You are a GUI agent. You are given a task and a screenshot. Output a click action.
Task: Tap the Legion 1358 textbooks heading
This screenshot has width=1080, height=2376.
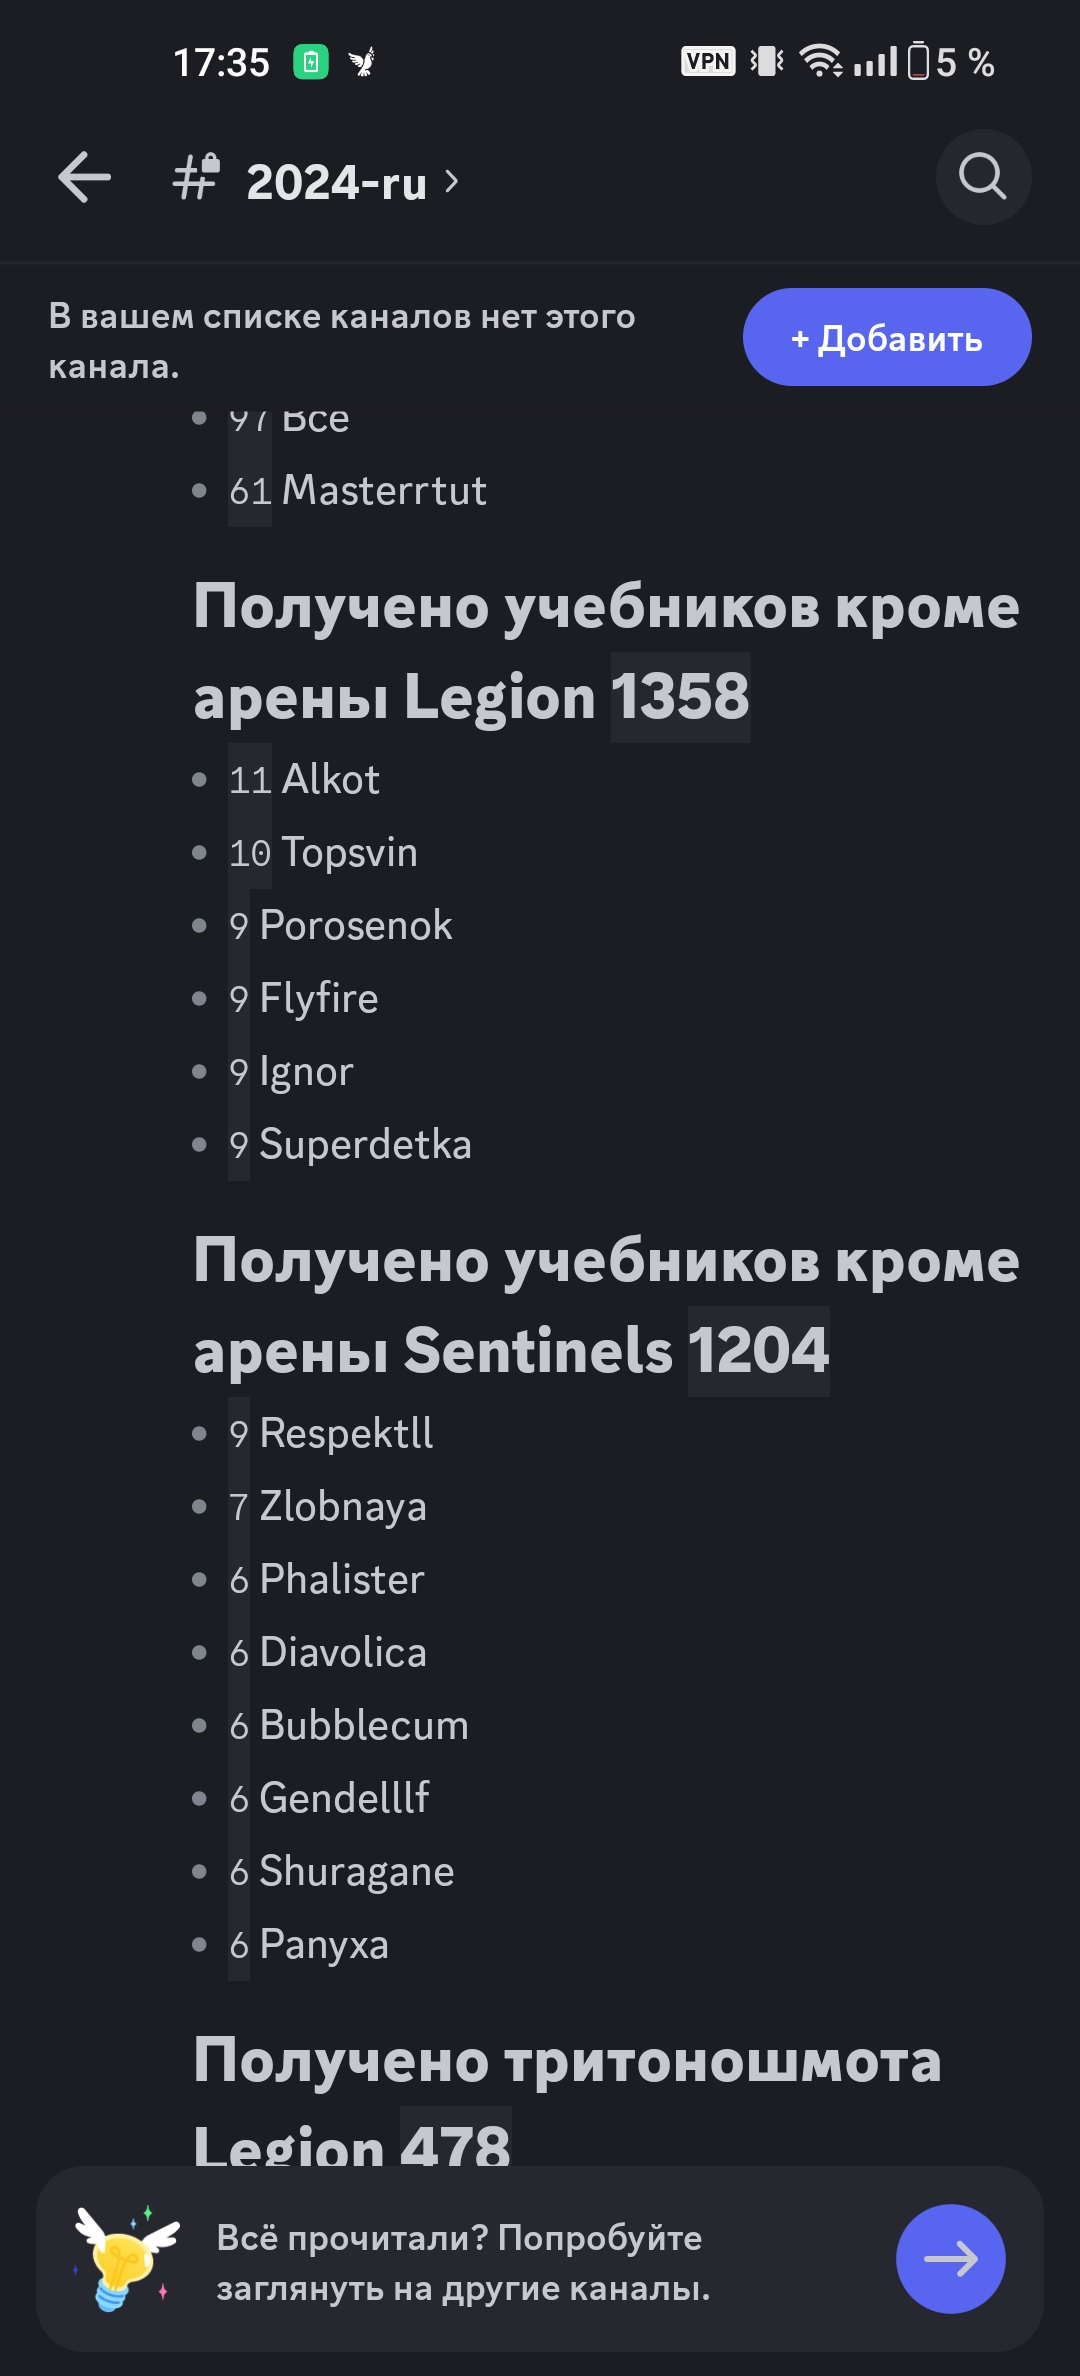pos(606,651)
